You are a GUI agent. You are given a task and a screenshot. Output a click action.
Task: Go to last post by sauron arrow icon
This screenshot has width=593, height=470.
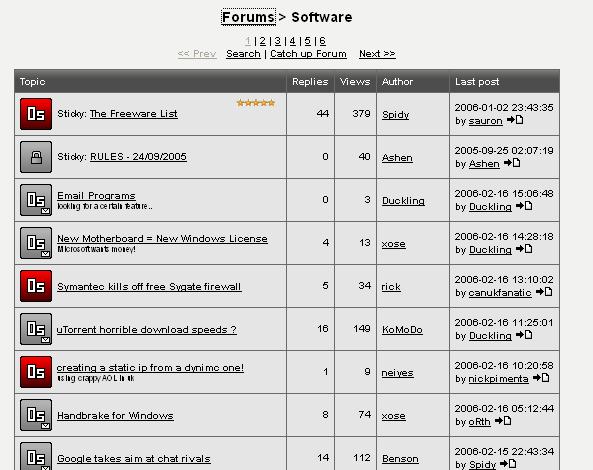515,120
